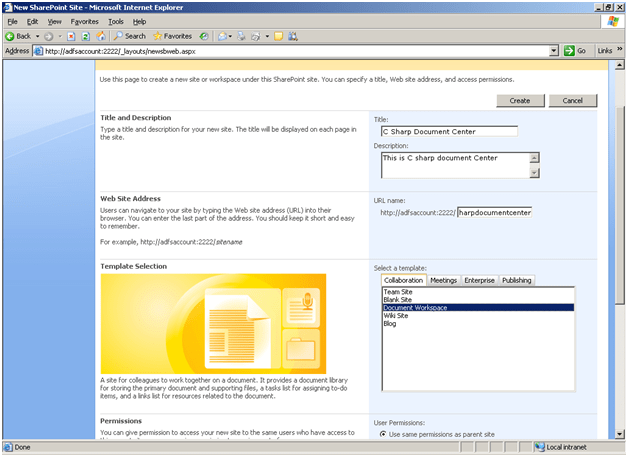Click the History toolbar icon
The image size is (628, 457).
click(204, 36)
